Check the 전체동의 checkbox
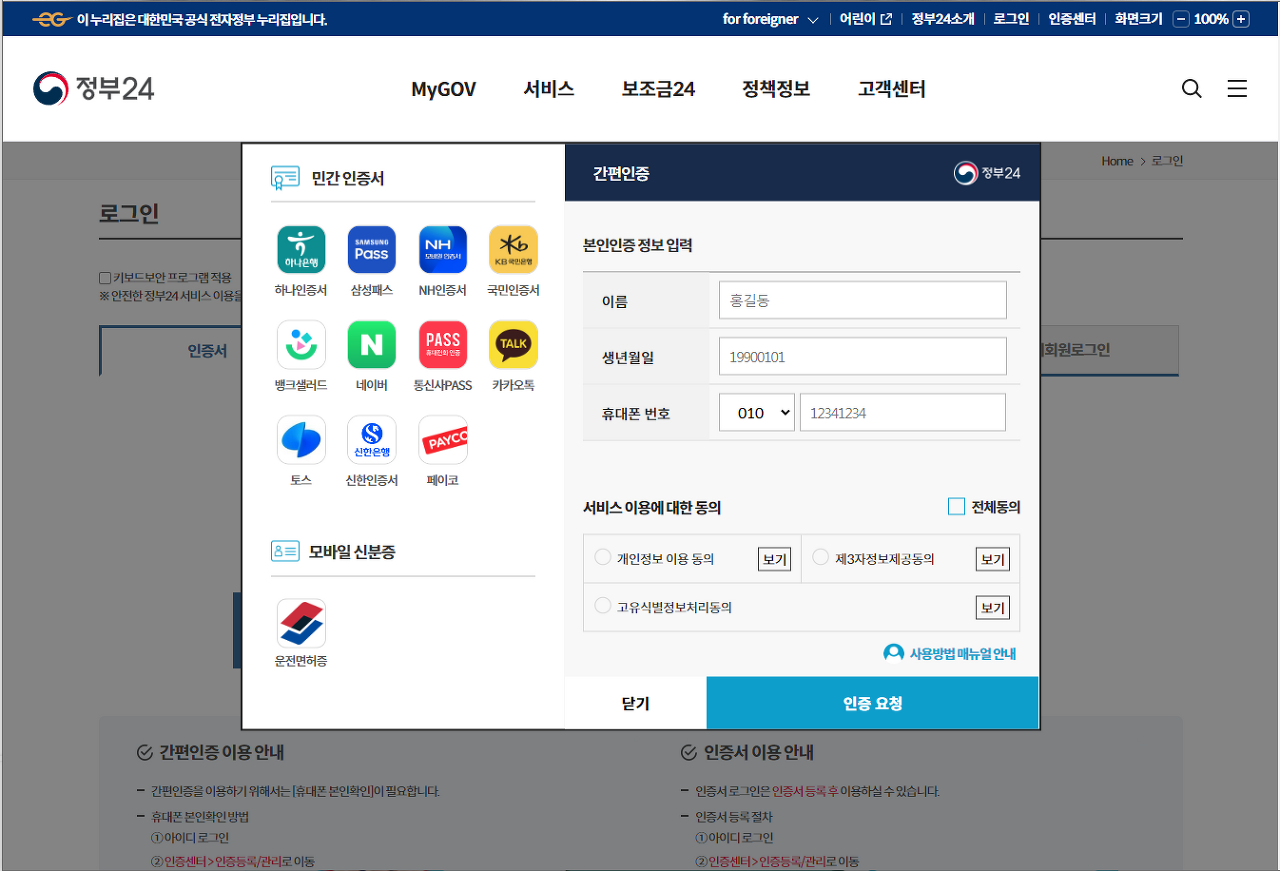Screen dimensions: 1280x871 point(956,507)
